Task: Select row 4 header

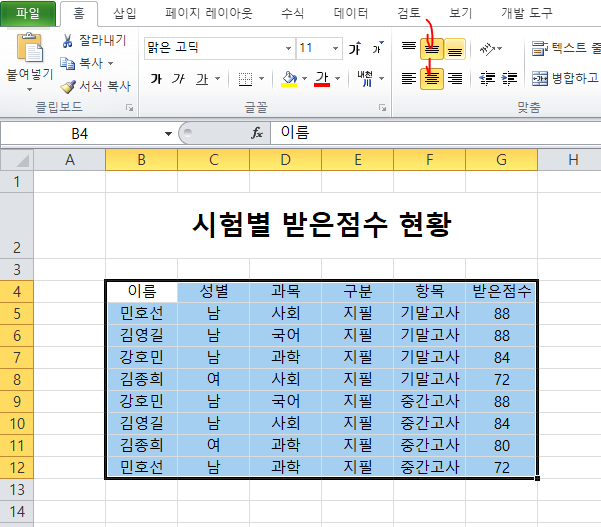Action: tap(17, 292)
